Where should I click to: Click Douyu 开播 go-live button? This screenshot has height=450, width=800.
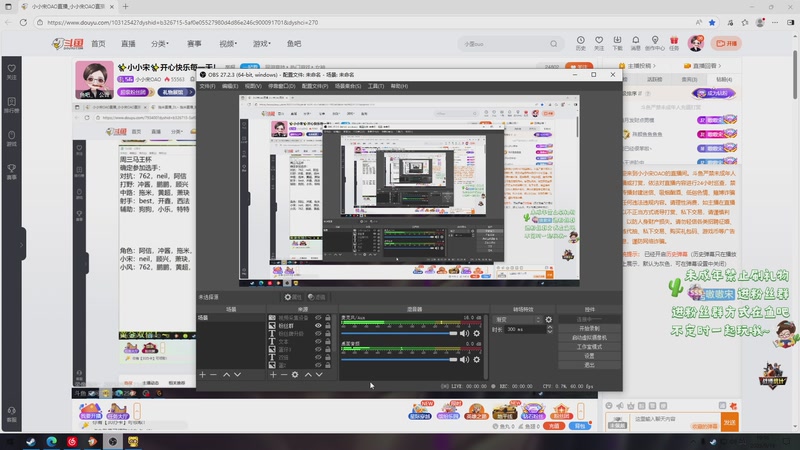pos(727,43)
